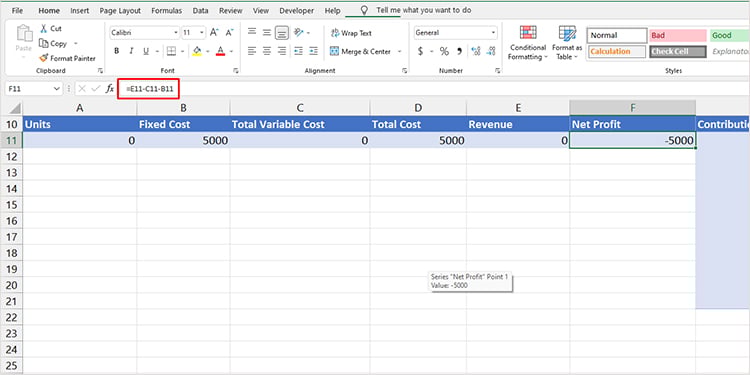The height and width of the screenshot is (375, 750).
Task: Select the column F header
Action: (632, 108)
